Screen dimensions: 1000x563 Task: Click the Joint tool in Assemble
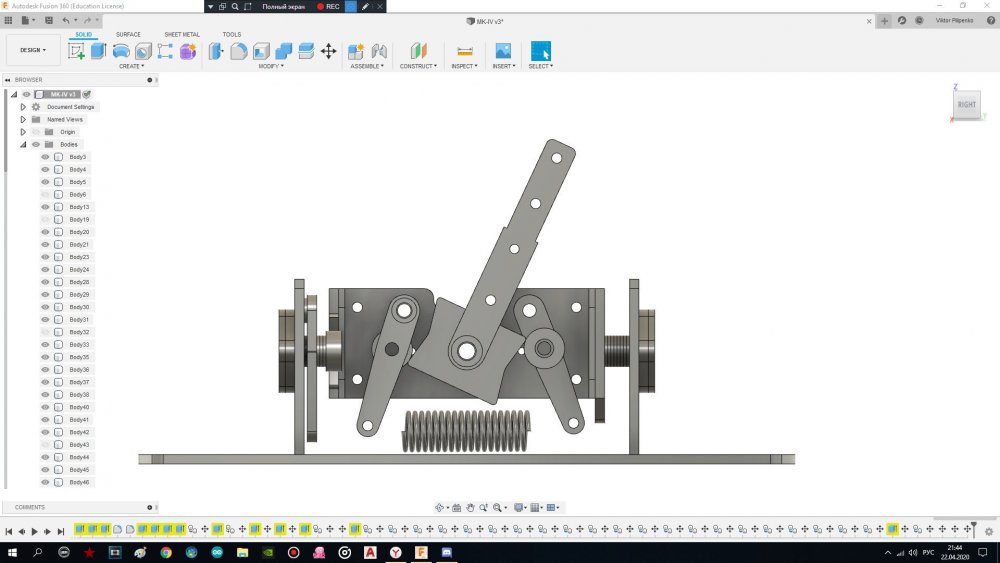(x=379, y=51)
